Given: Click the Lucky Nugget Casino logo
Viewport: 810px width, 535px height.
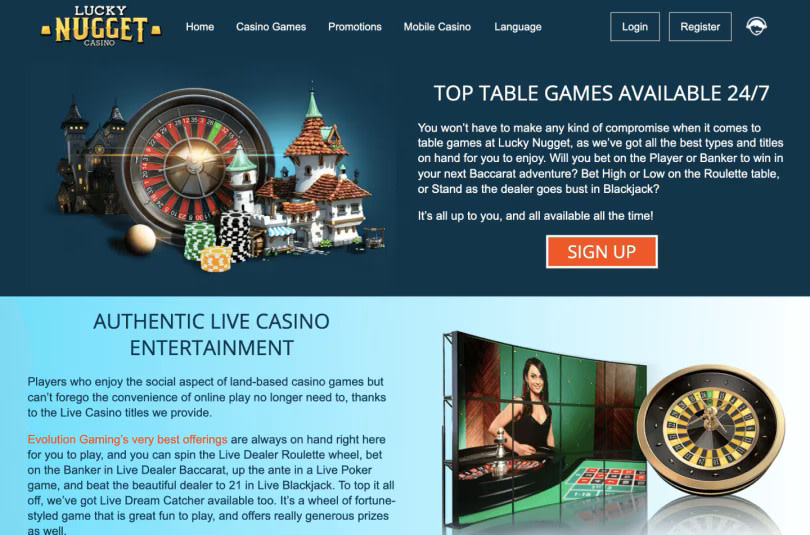Looking at the screenshot, I should click(x=101, y=26).
